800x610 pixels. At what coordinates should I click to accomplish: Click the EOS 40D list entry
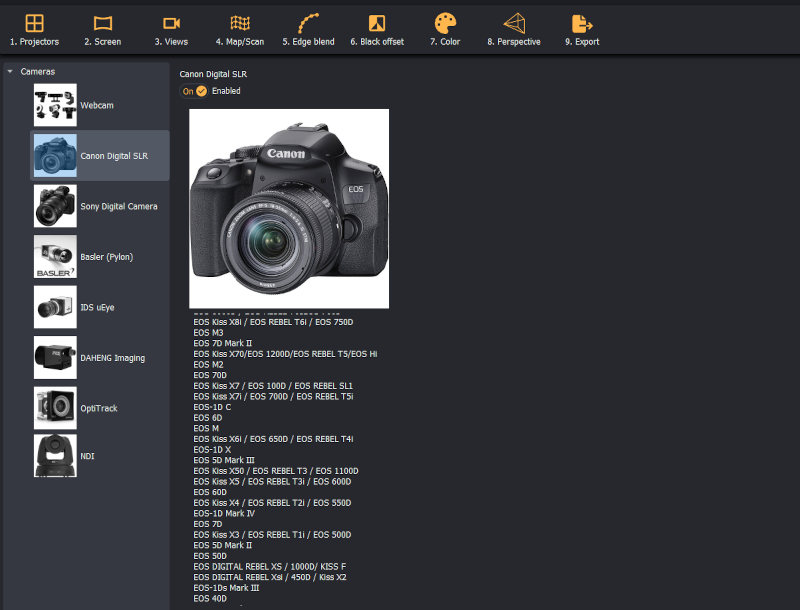point(210,599)
